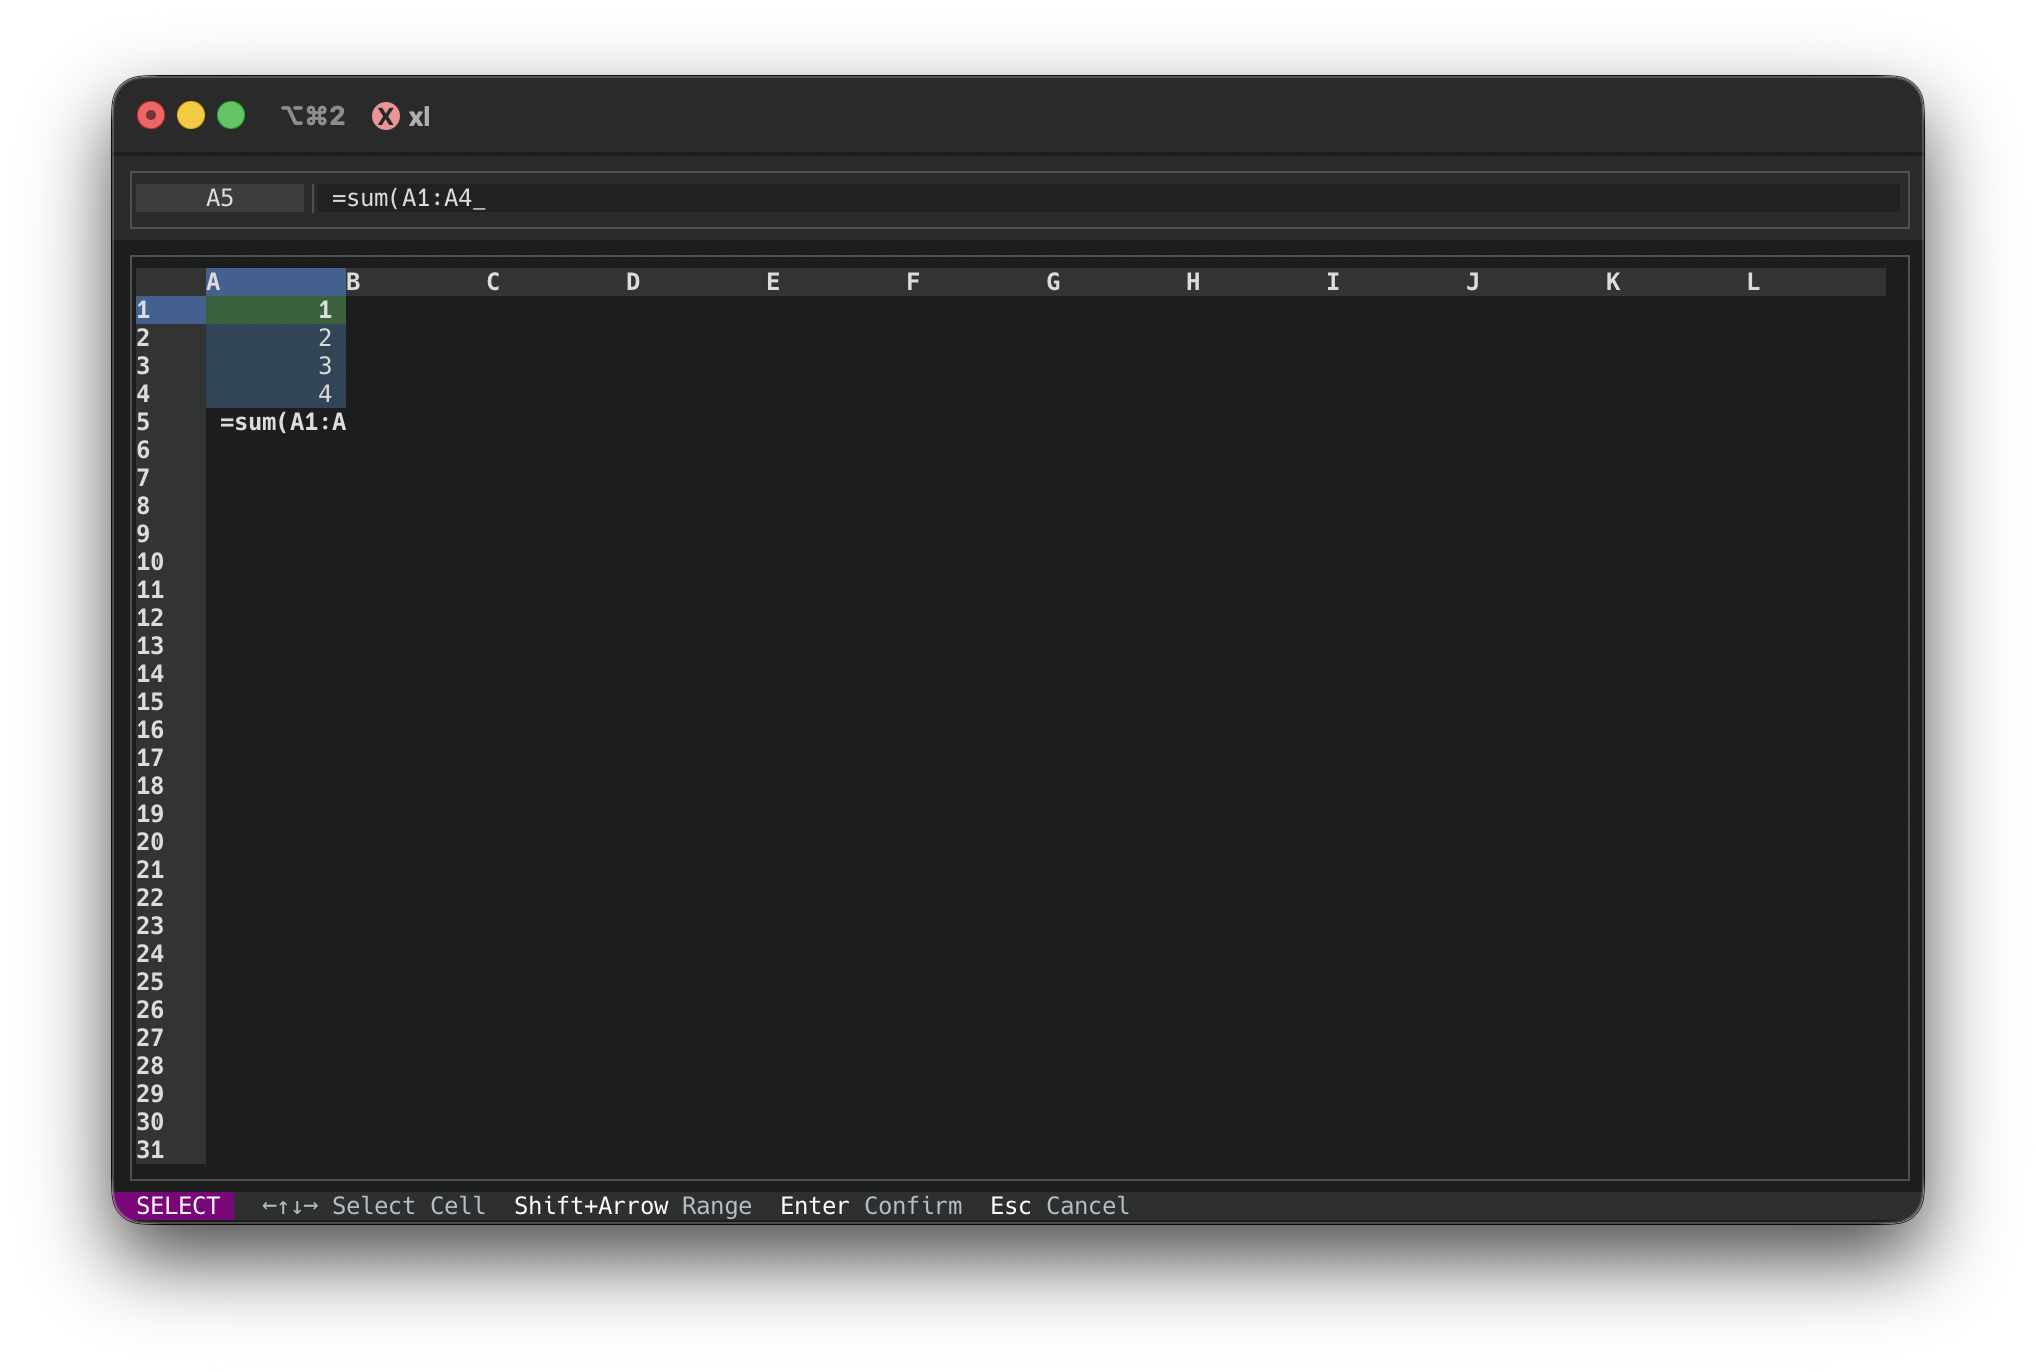
Task: Select column header B
Action: point(416,282)
